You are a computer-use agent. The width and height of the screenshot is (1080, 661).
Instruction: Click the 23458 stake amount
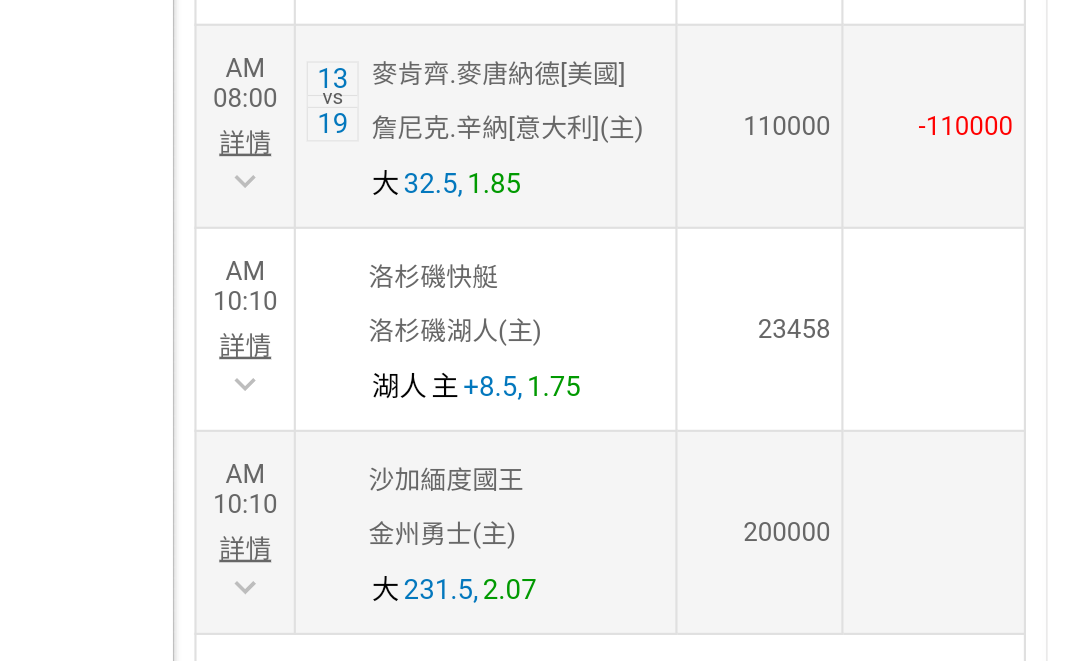(794, 329)
